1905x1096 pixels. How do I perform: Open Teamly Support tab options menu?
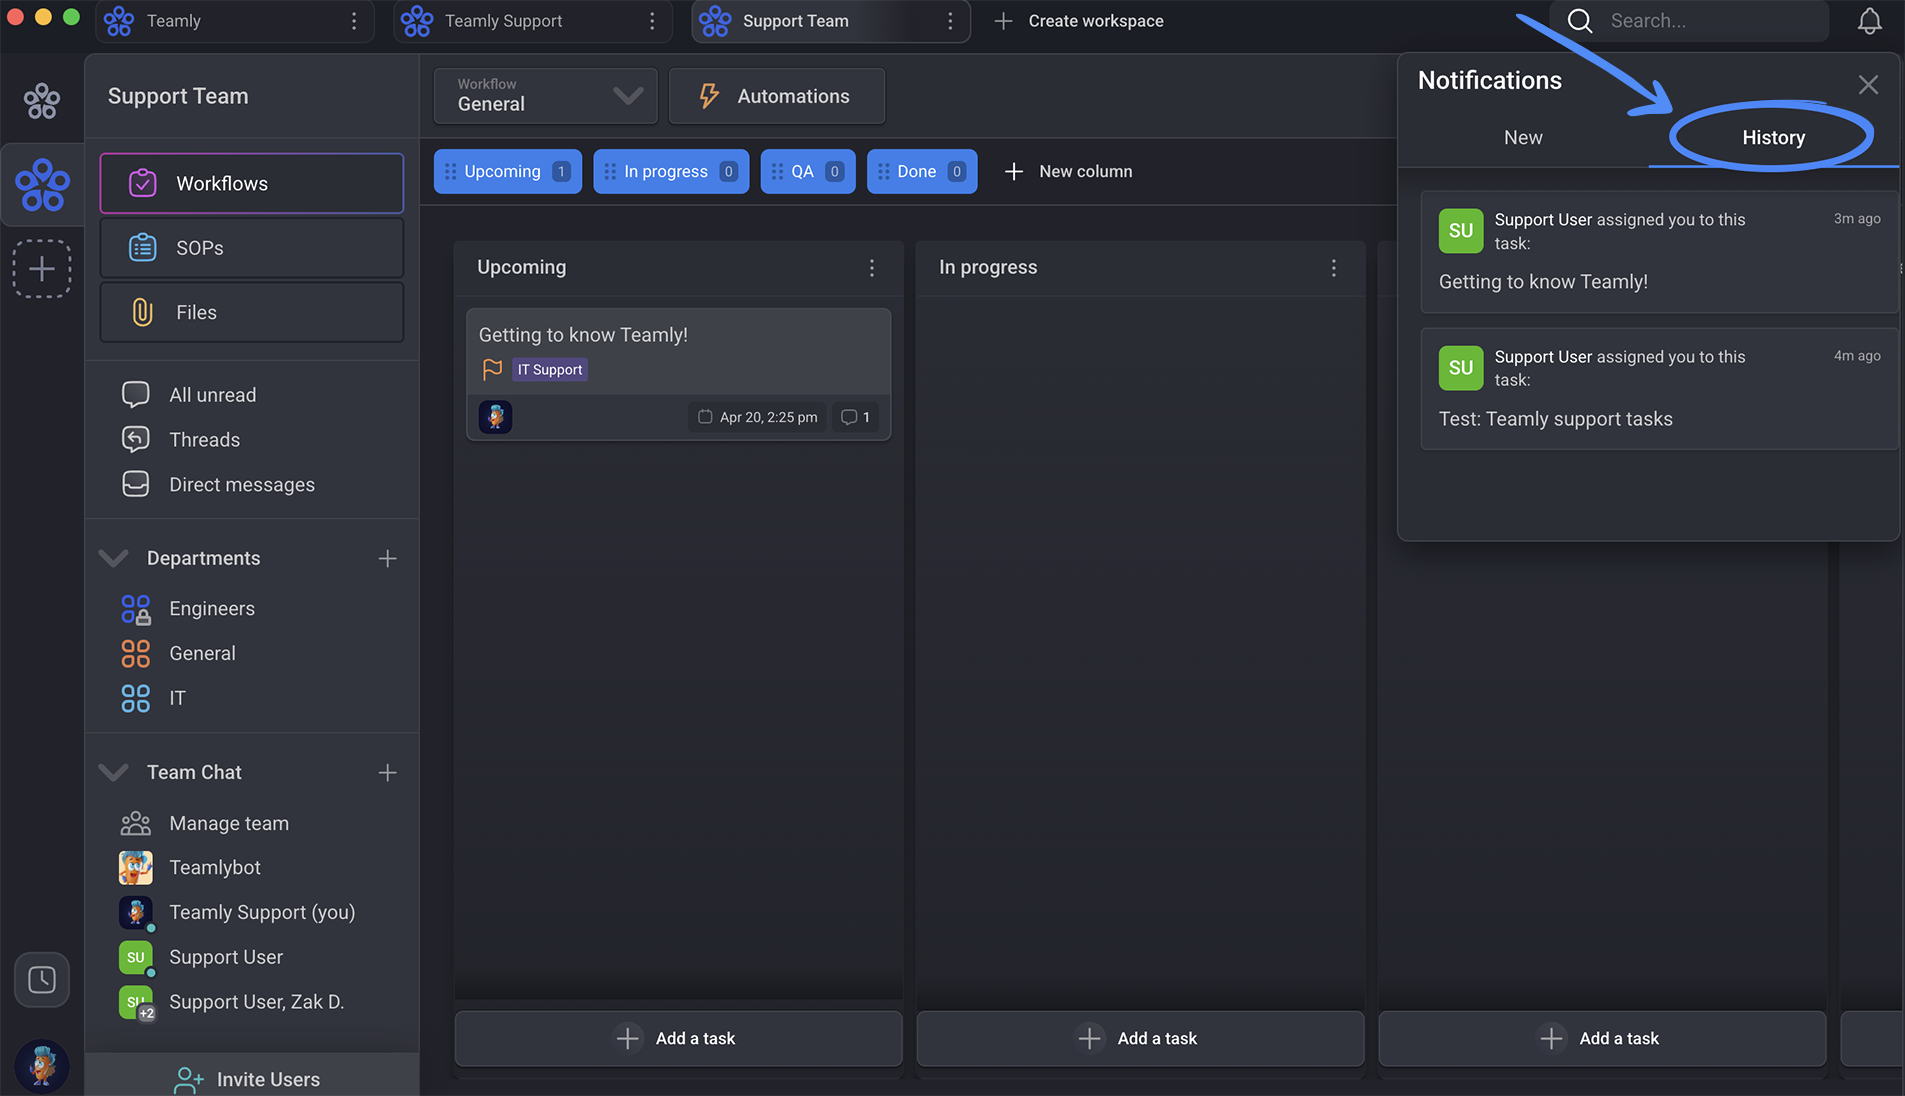tap(652, 21)
